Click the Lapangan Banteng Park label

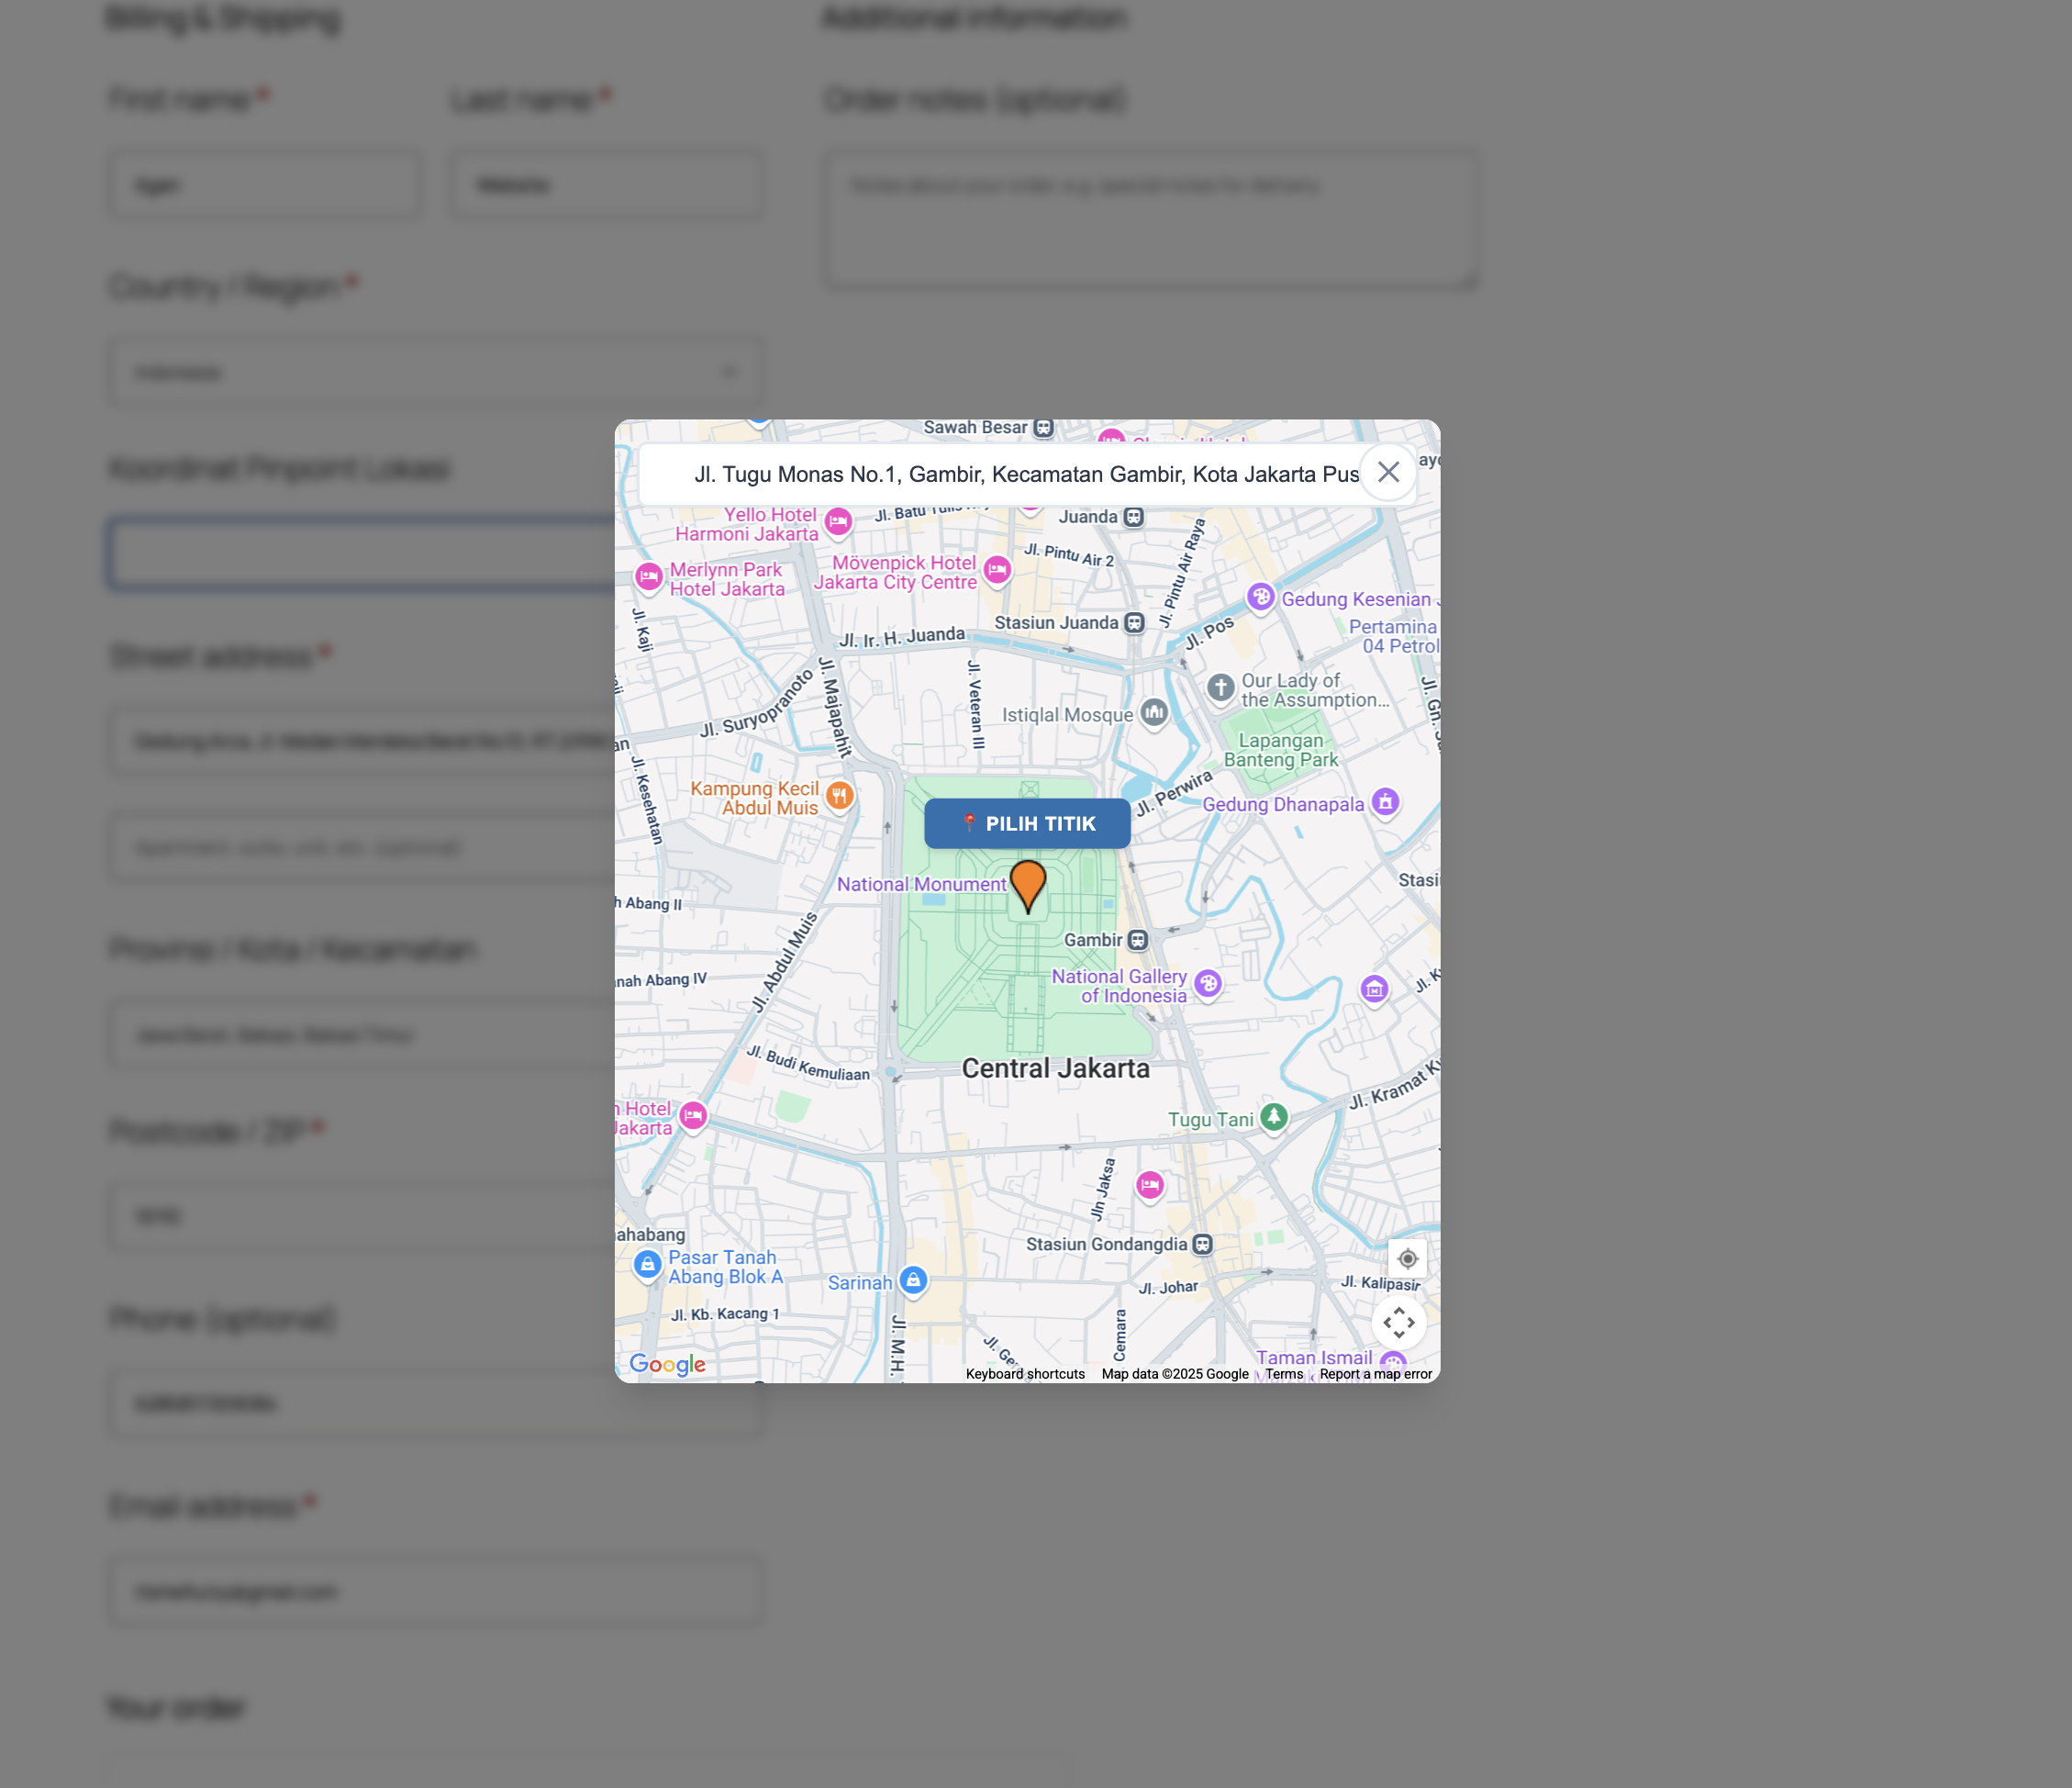click(x=1281, y=750)
